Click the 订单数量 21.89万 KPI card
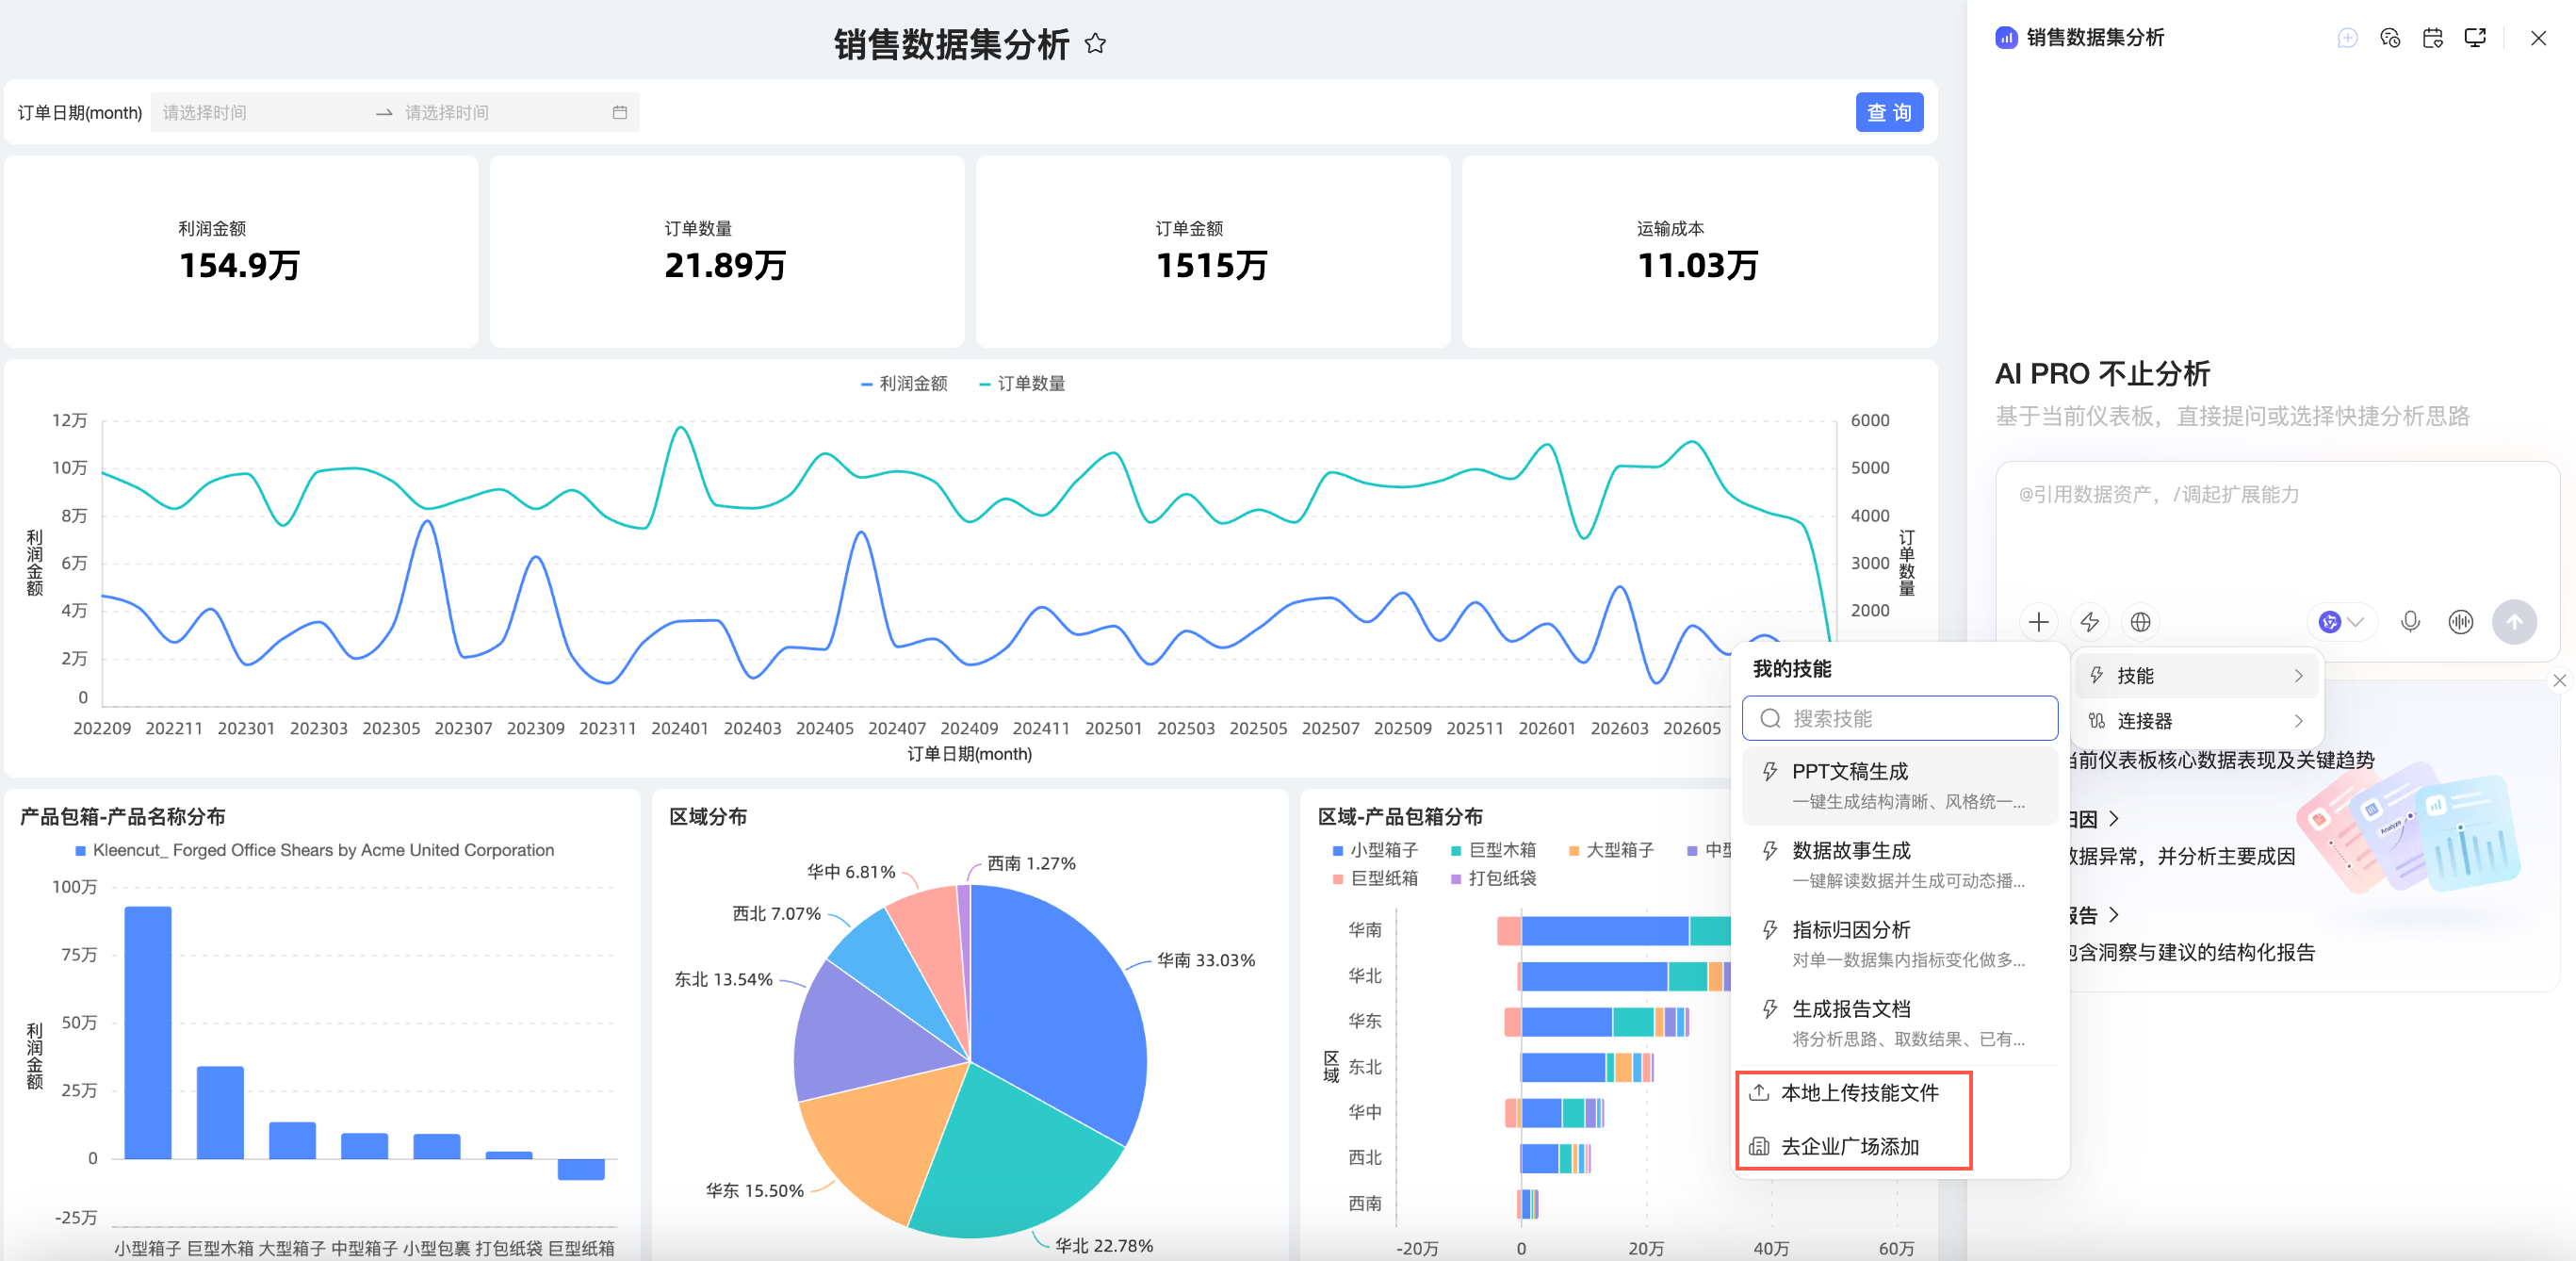 (727, 251)
